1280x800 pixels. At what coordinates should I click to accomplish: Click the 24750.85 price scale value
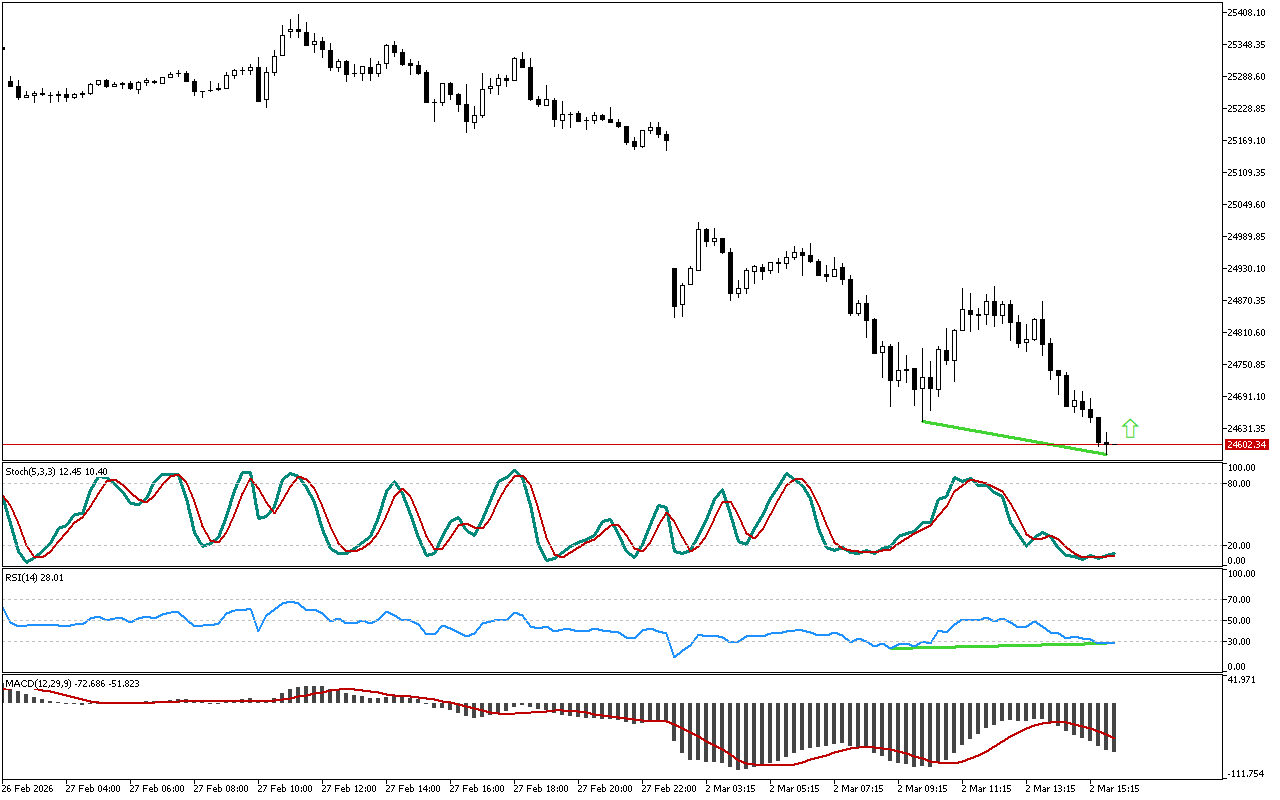1246,364
